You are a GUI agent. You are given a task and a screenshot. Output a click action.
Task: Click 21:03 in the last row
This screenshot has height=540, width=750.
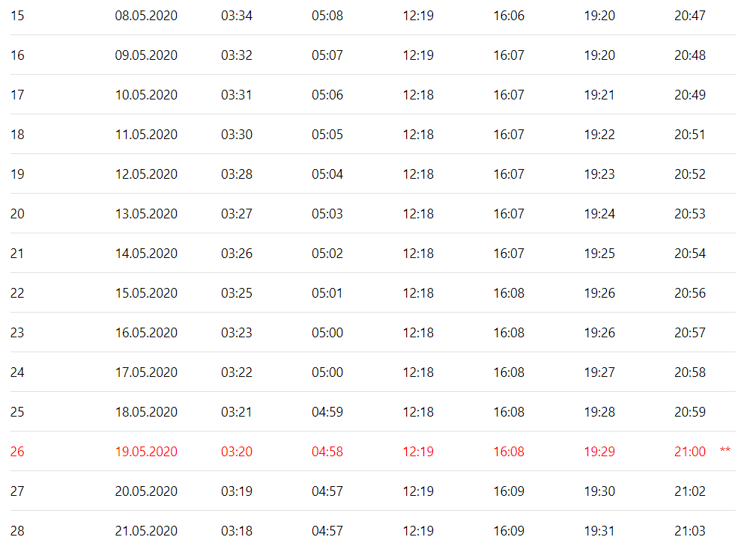pyautogui.click(x=689, y=530)
